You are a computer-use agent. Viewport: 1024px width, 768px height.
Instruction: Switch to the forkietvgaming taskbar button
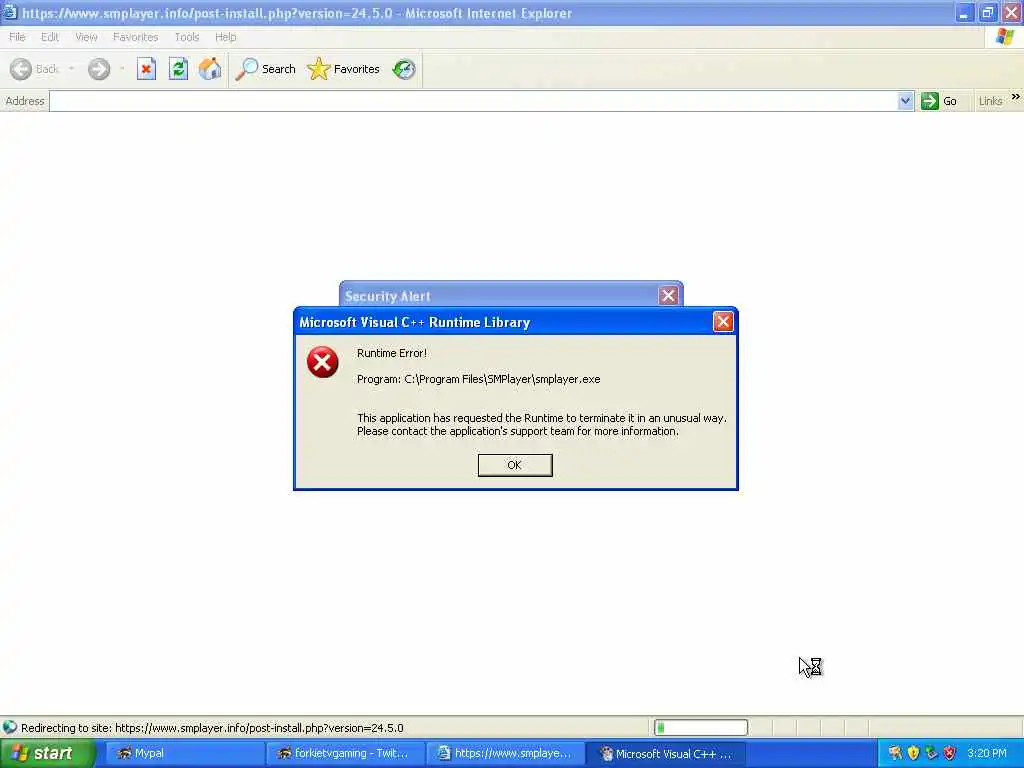pos(345,754)
